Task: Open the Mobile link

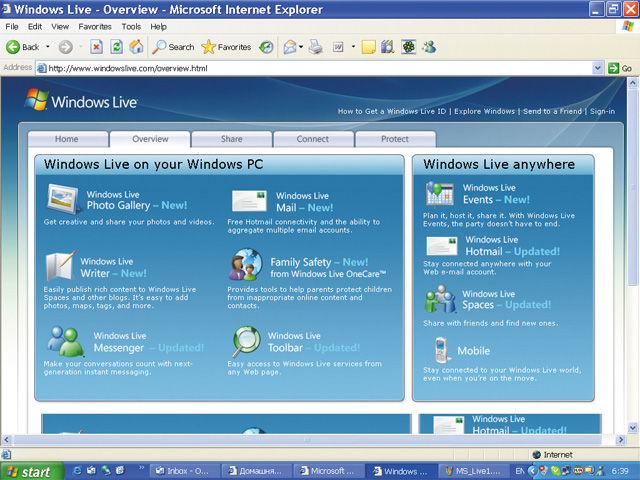Action: point(473,351)
